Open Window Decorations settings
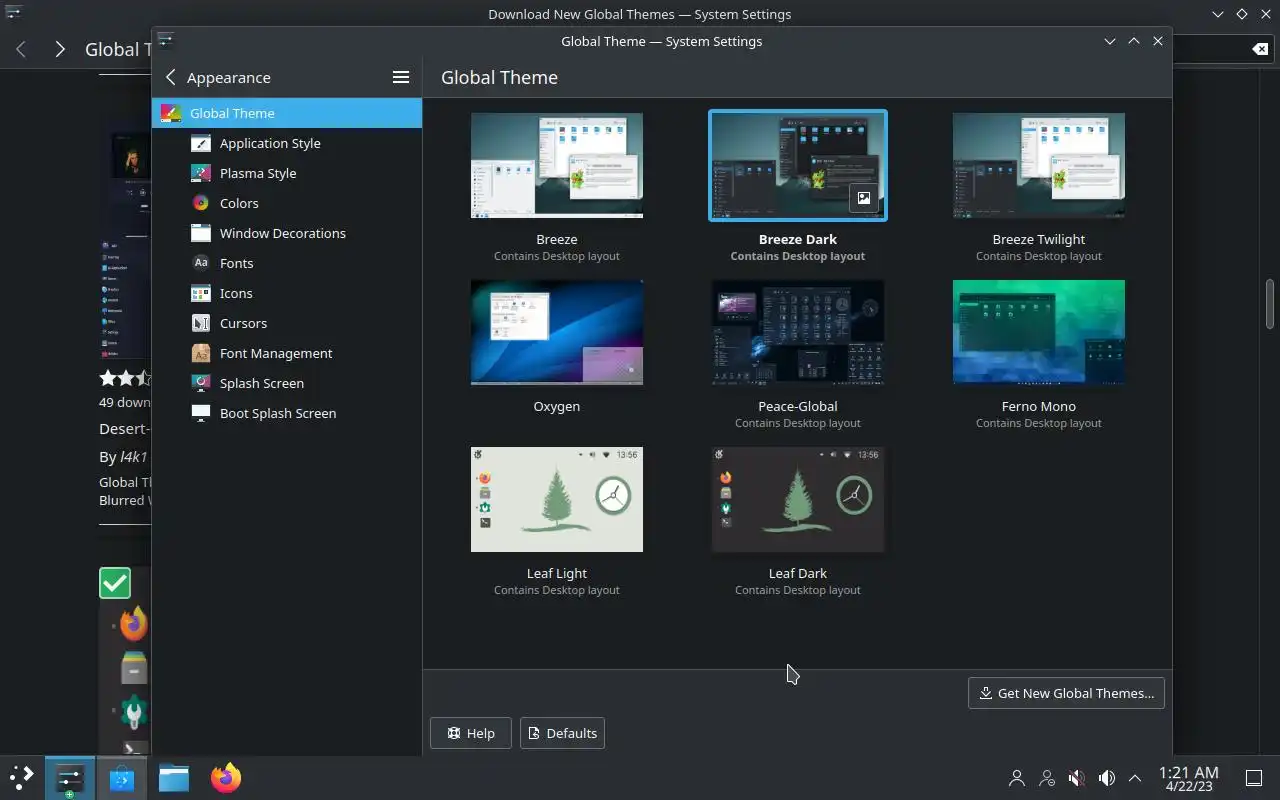The height and width of the screenshot is (800, 1280). click(287, 233)
